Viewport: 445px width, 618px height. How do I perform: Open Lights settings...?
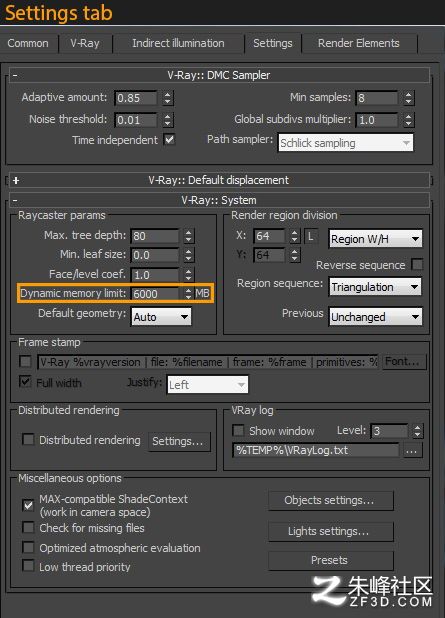[331, 531]
